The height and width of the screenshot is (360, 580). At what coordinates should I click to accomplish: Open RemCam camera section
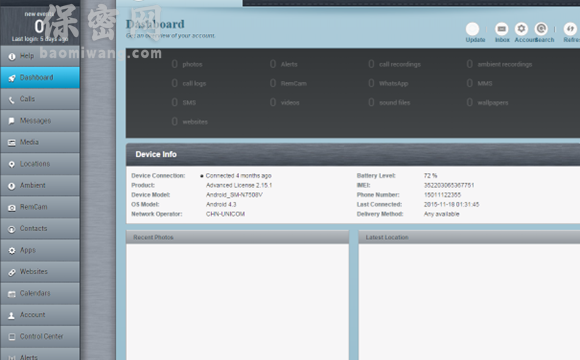(40, 207)
